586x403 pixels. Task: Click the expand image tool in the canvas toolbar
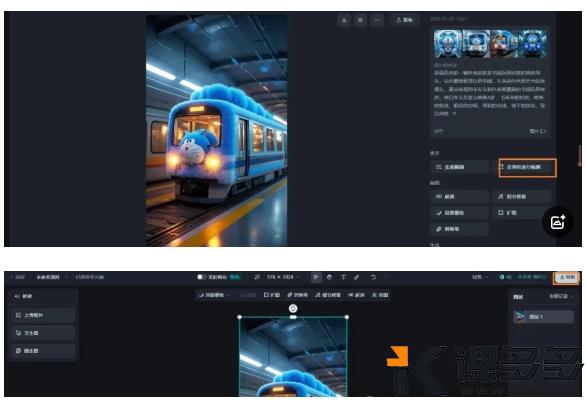(272, 295)
